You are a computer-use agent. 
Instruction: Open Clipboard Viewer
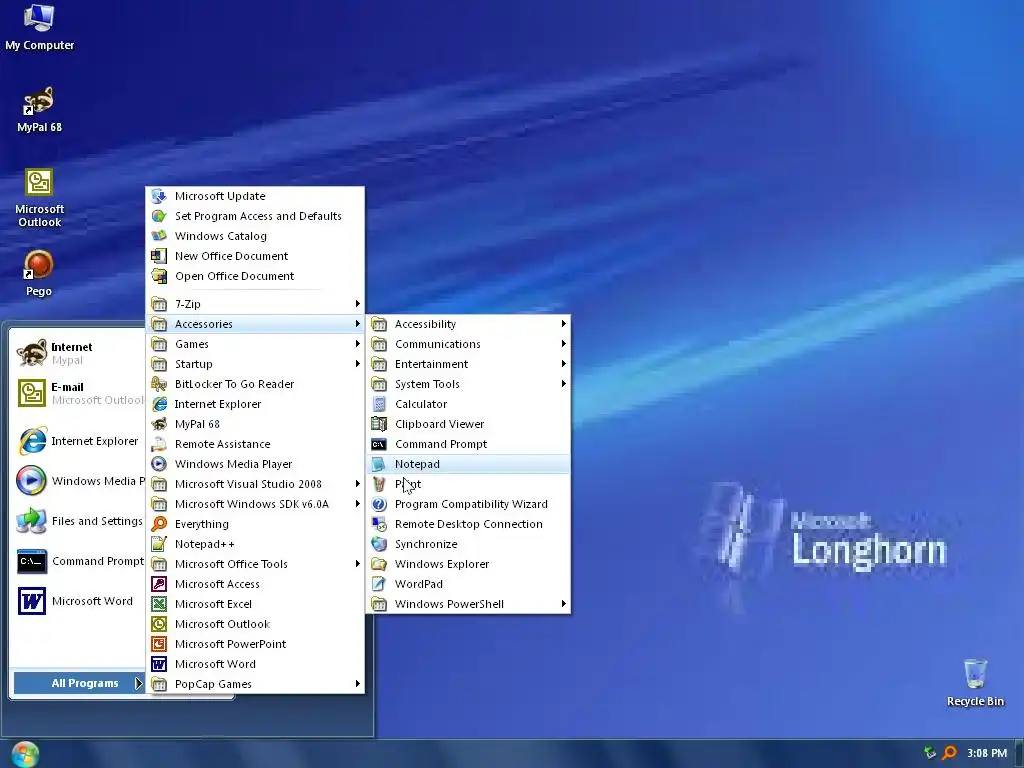click(468, 424)
